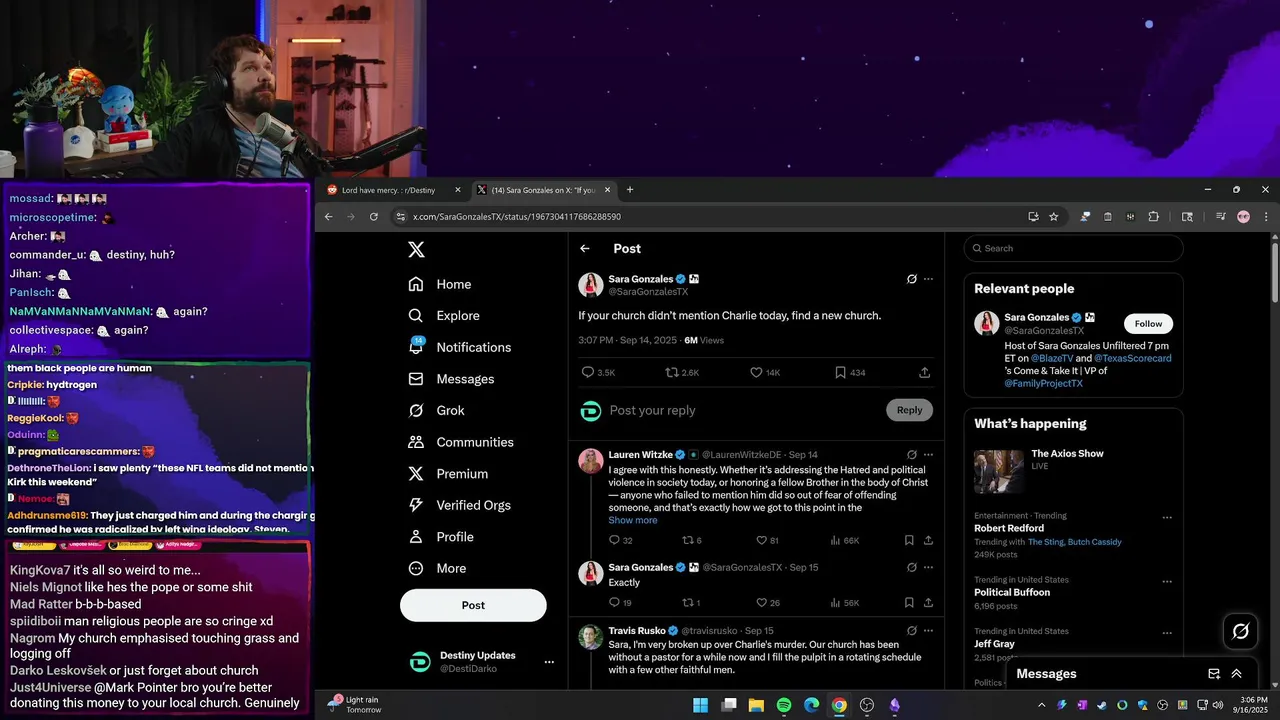
Task: Show hidden system tray icons
Action: coord(1041,705)
